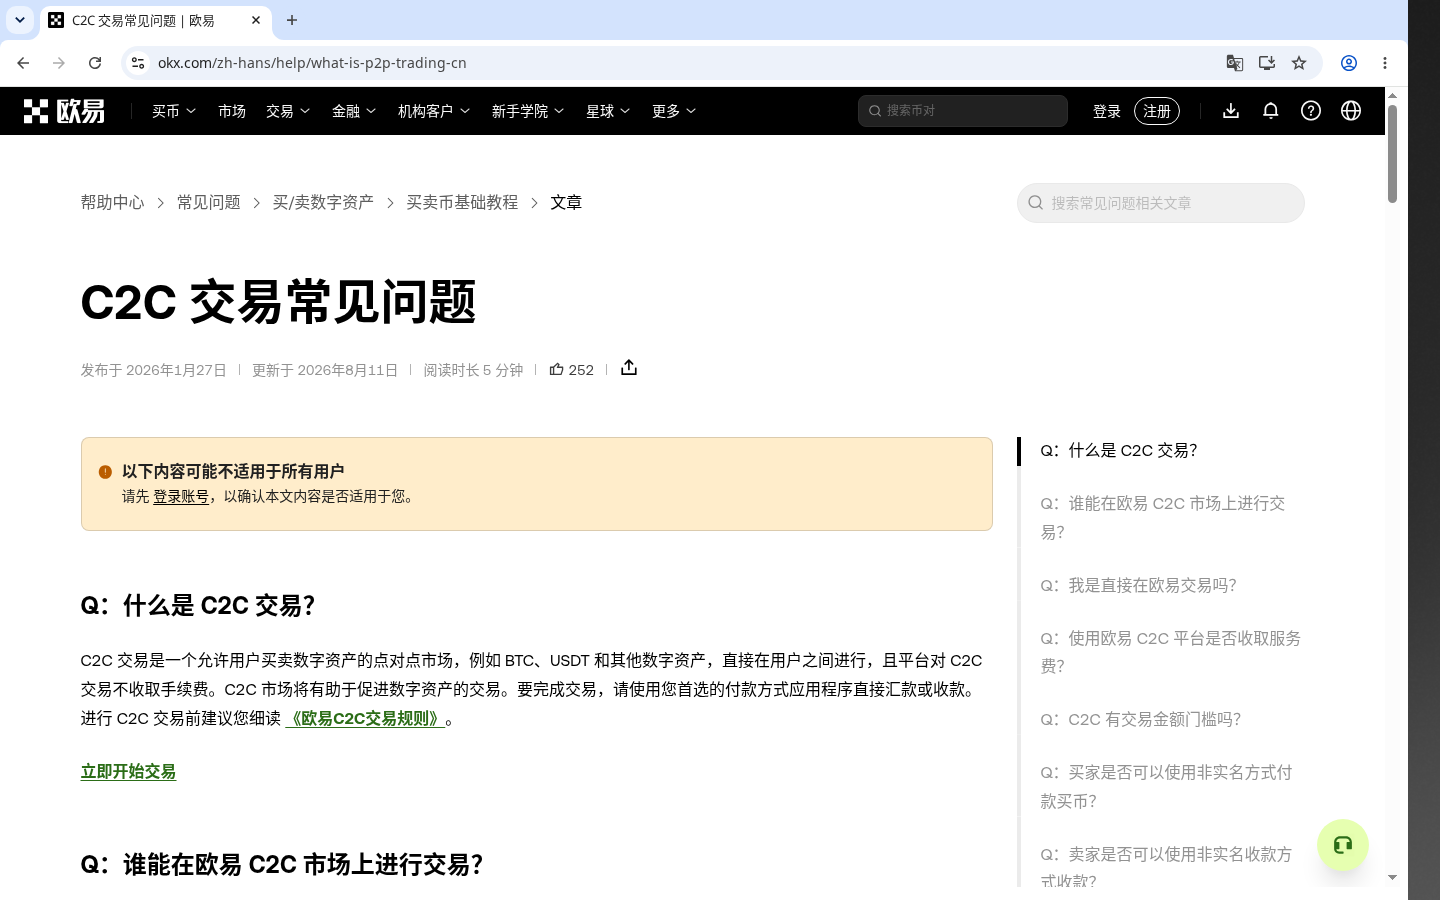Expand the 买币 dropdown menu

click(x=174, y=111)
